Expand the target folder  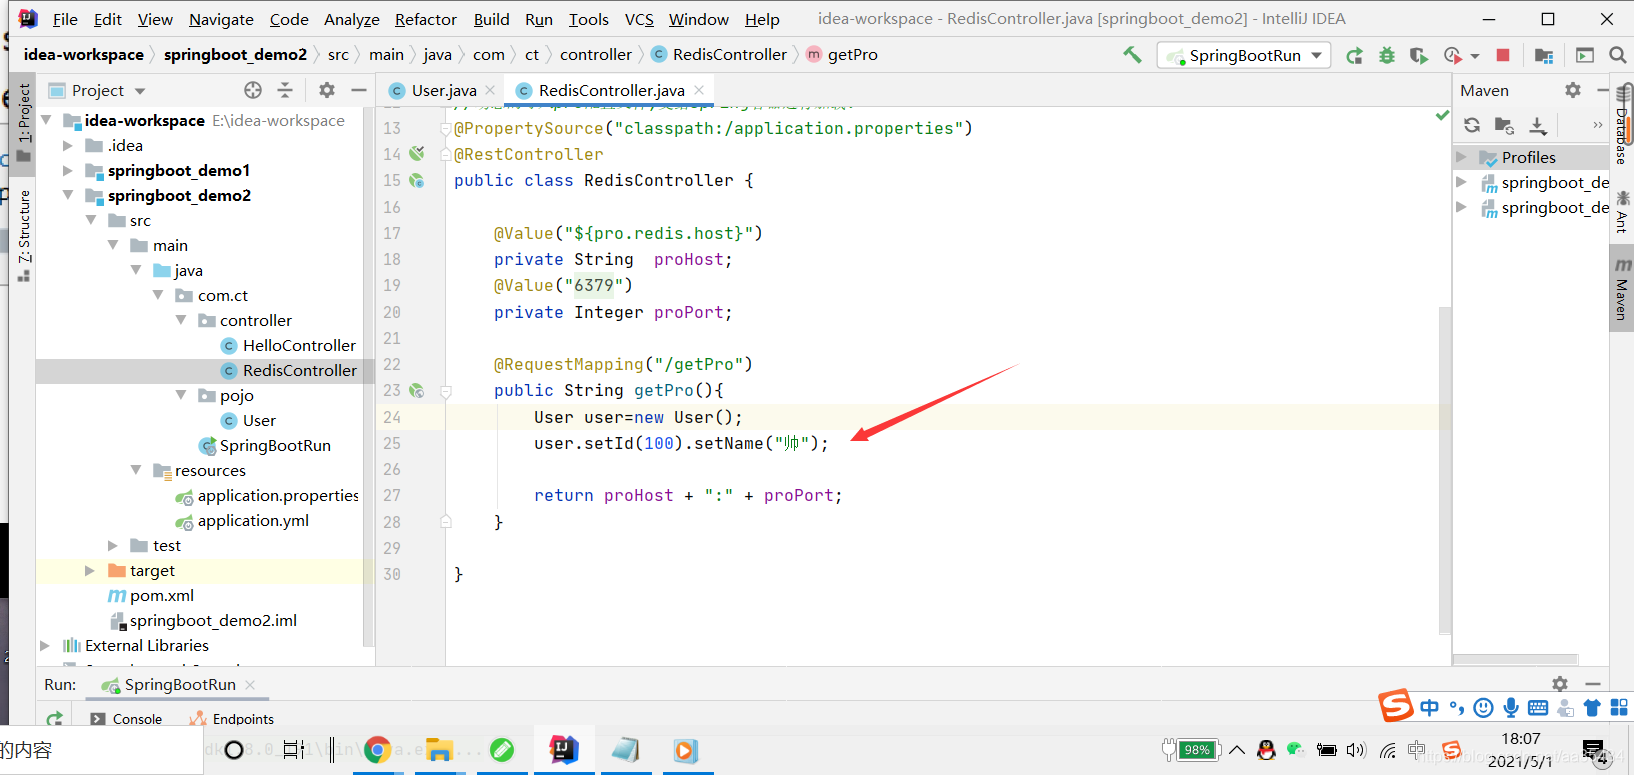click(x=90, y=571)
